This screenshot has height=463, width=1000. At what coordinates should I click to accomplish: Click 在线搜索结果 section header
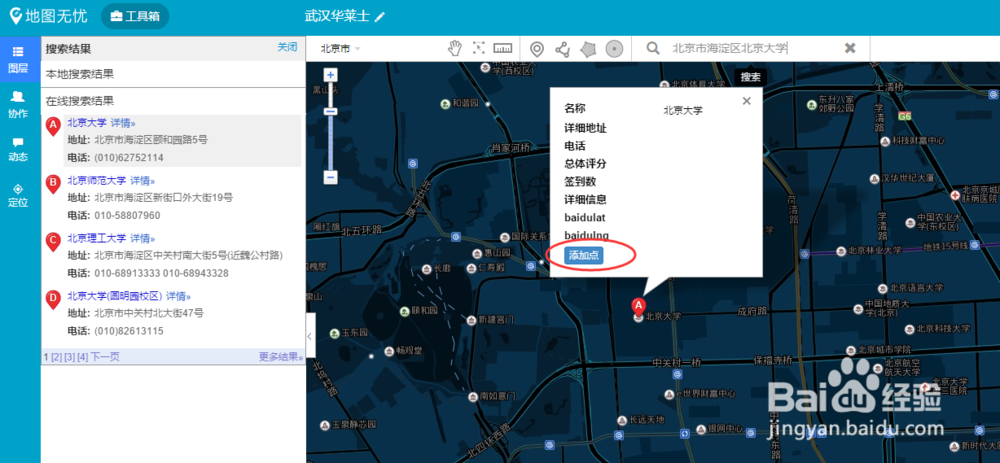pyautogui.click(x=80, y=101)
